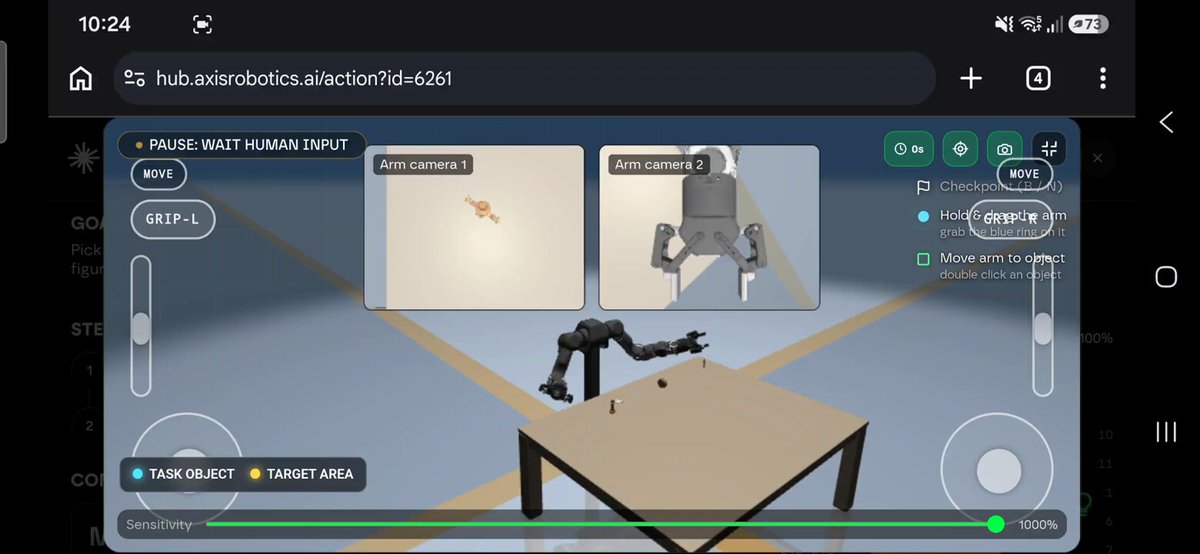Take a snapshot with camera icon
The width and height of the screenshot is (1200, 554).
click(x=1004, y=149)
